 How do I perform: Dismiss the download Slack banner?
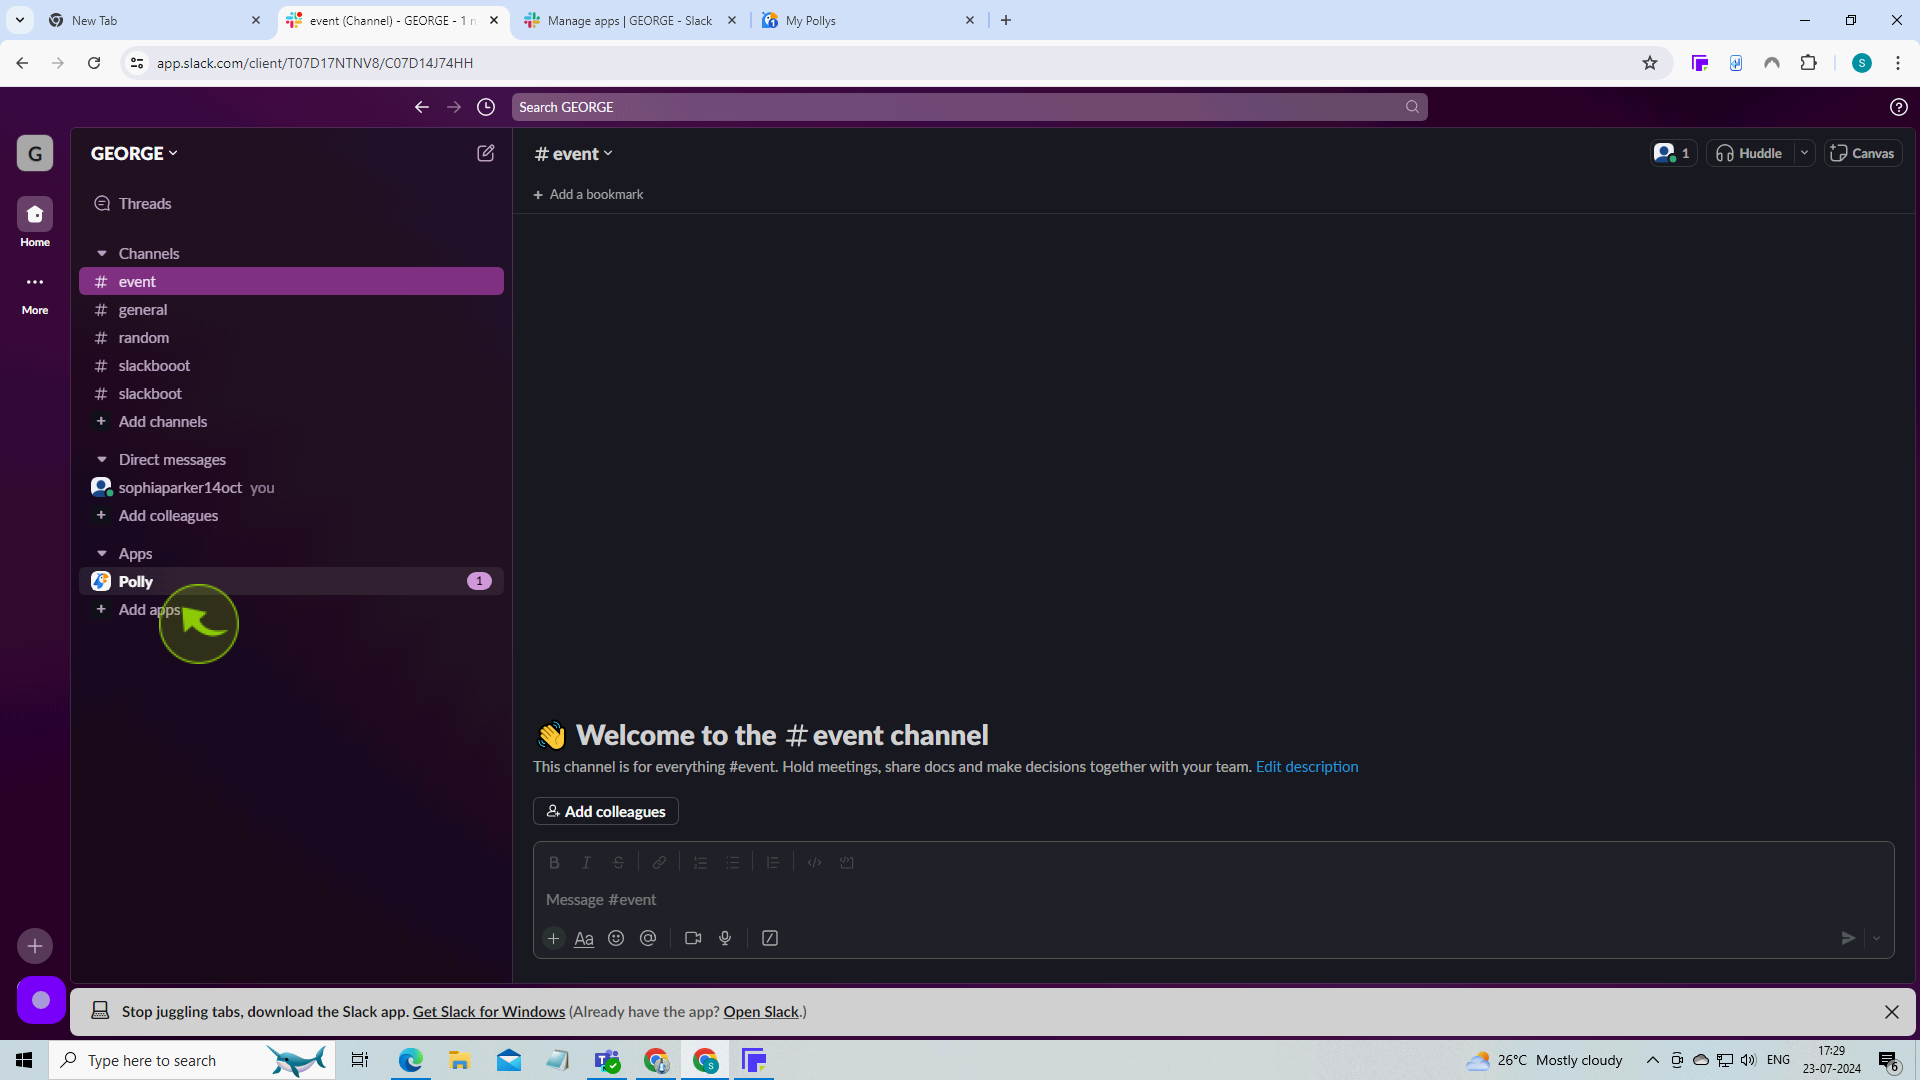pos(1891,1012)
